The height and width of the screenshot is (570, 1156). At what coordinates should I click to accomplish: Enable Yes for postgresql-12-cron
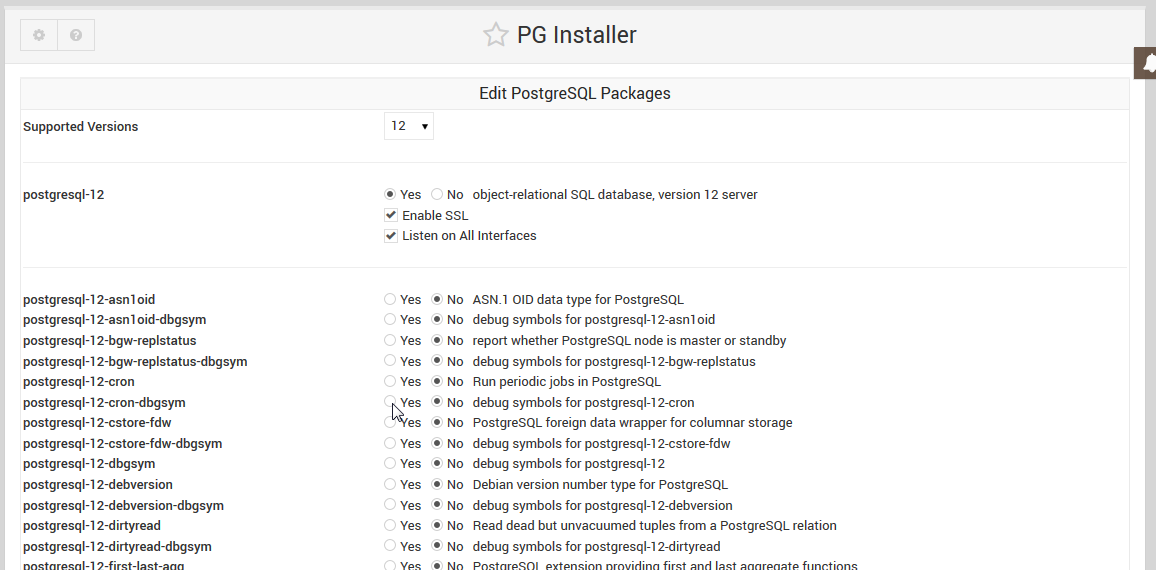tap(390, 381)
